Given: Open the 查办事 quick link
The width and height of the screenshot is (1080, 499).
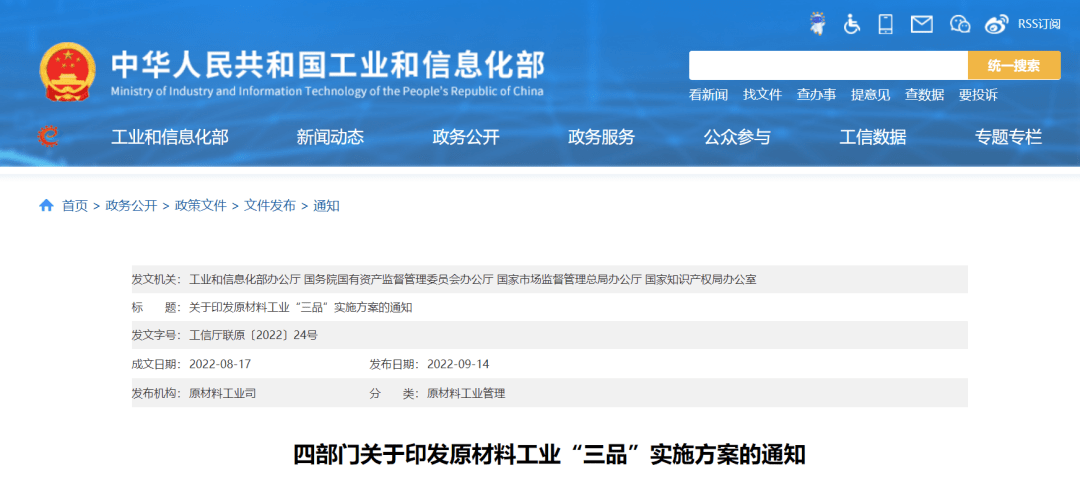Looking at the screenshot, I should [816, 95].
